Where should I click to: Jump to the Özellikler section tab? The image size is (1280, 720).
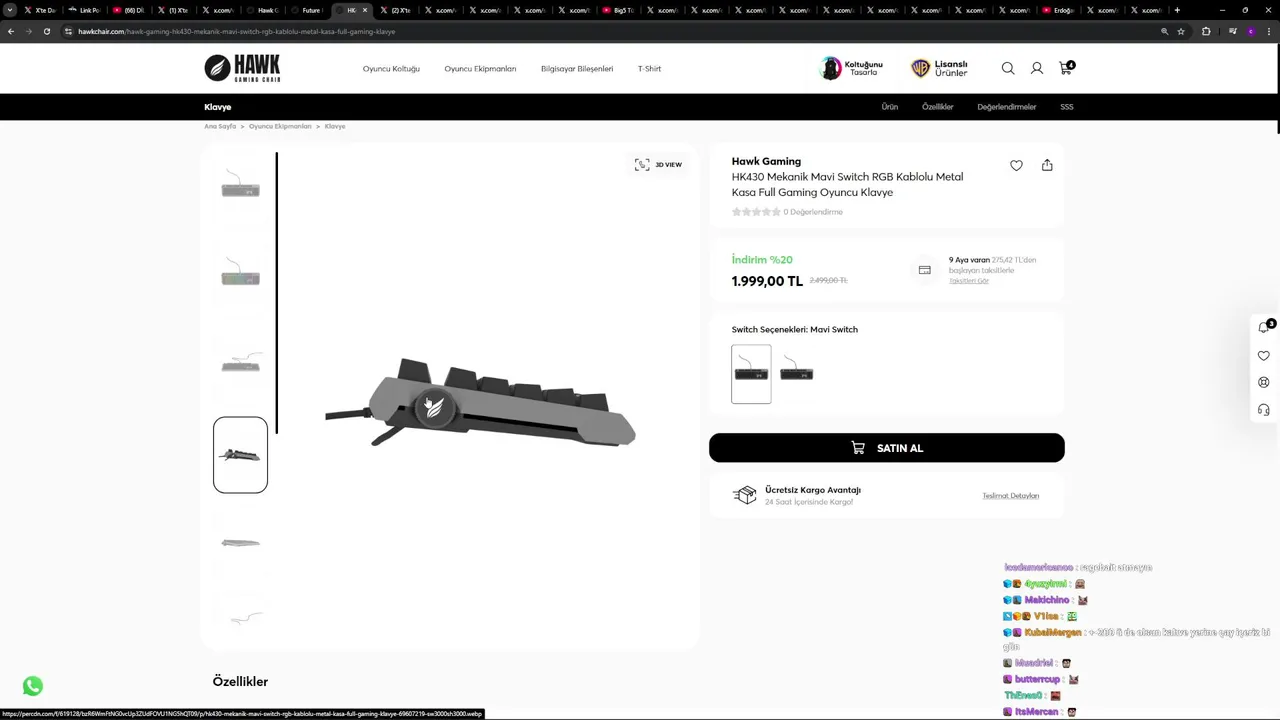[937, 107]
